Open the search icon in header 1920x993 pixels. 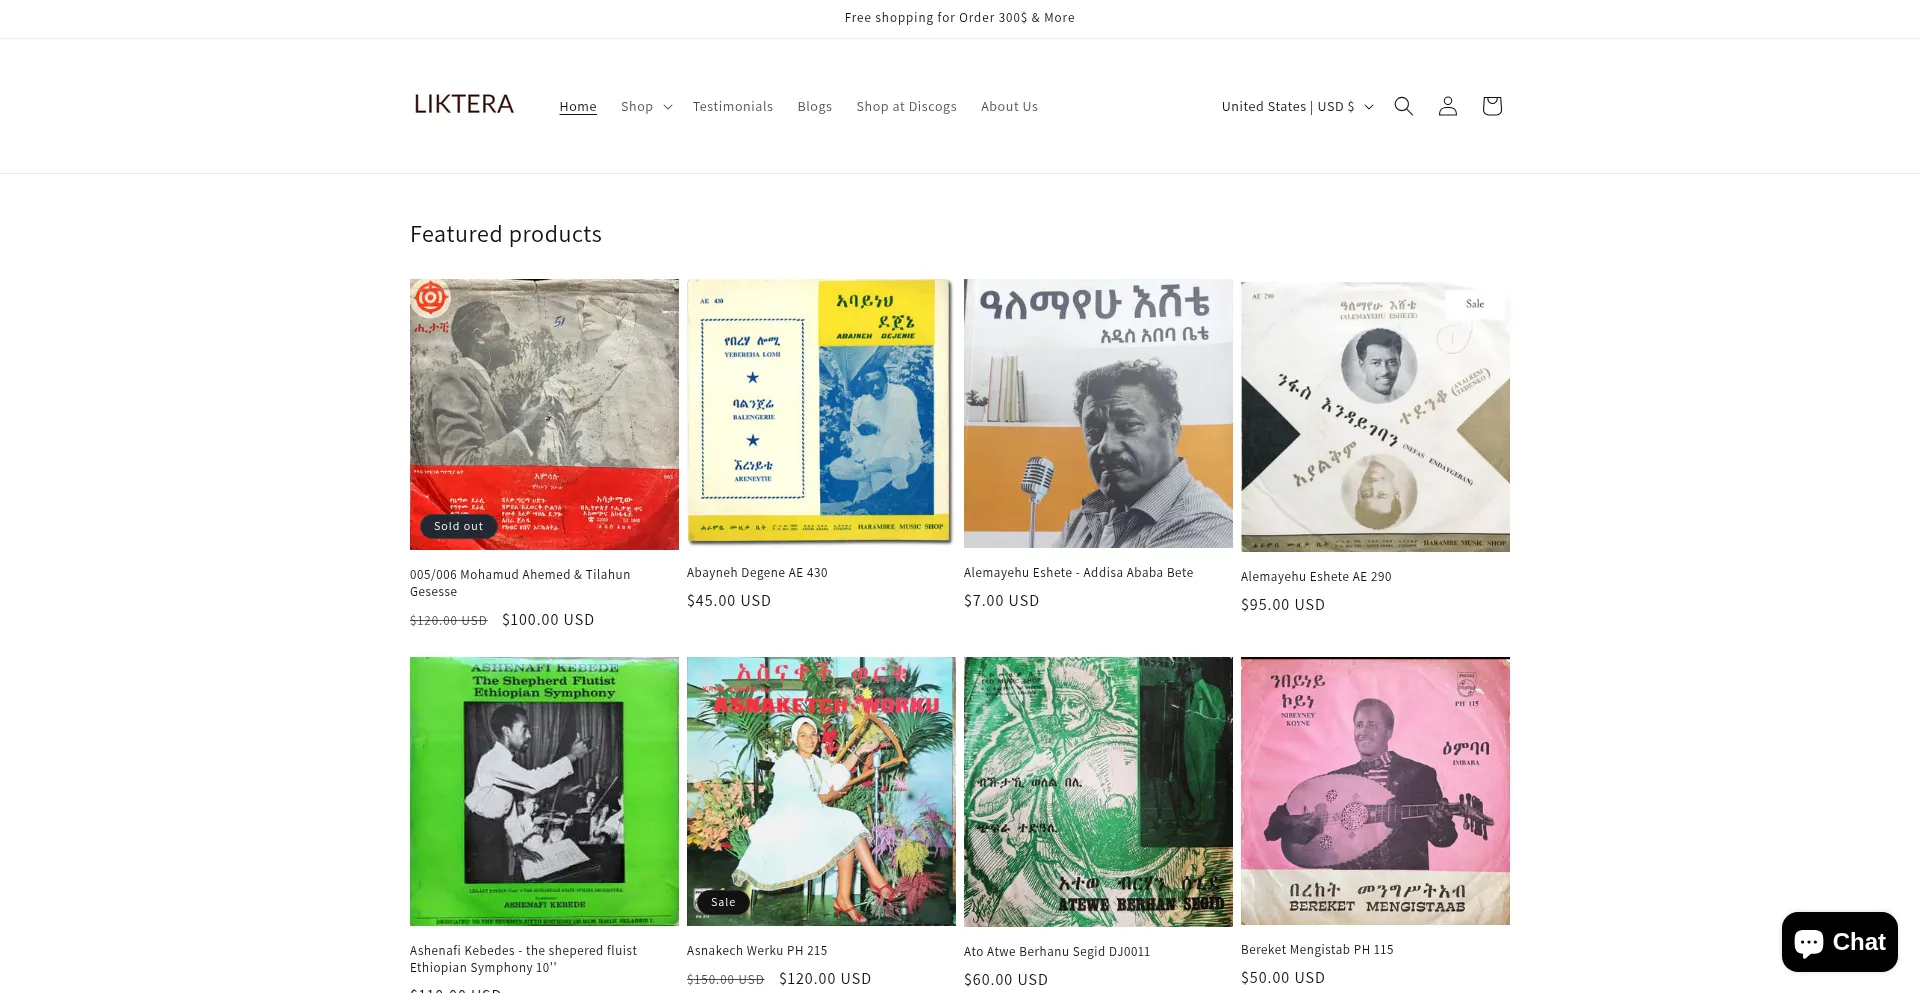1403,106
